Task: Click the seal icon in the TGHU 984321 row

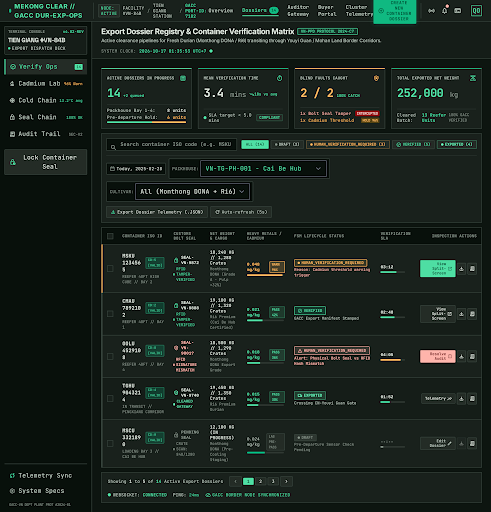Action: (x=176, y=393)
